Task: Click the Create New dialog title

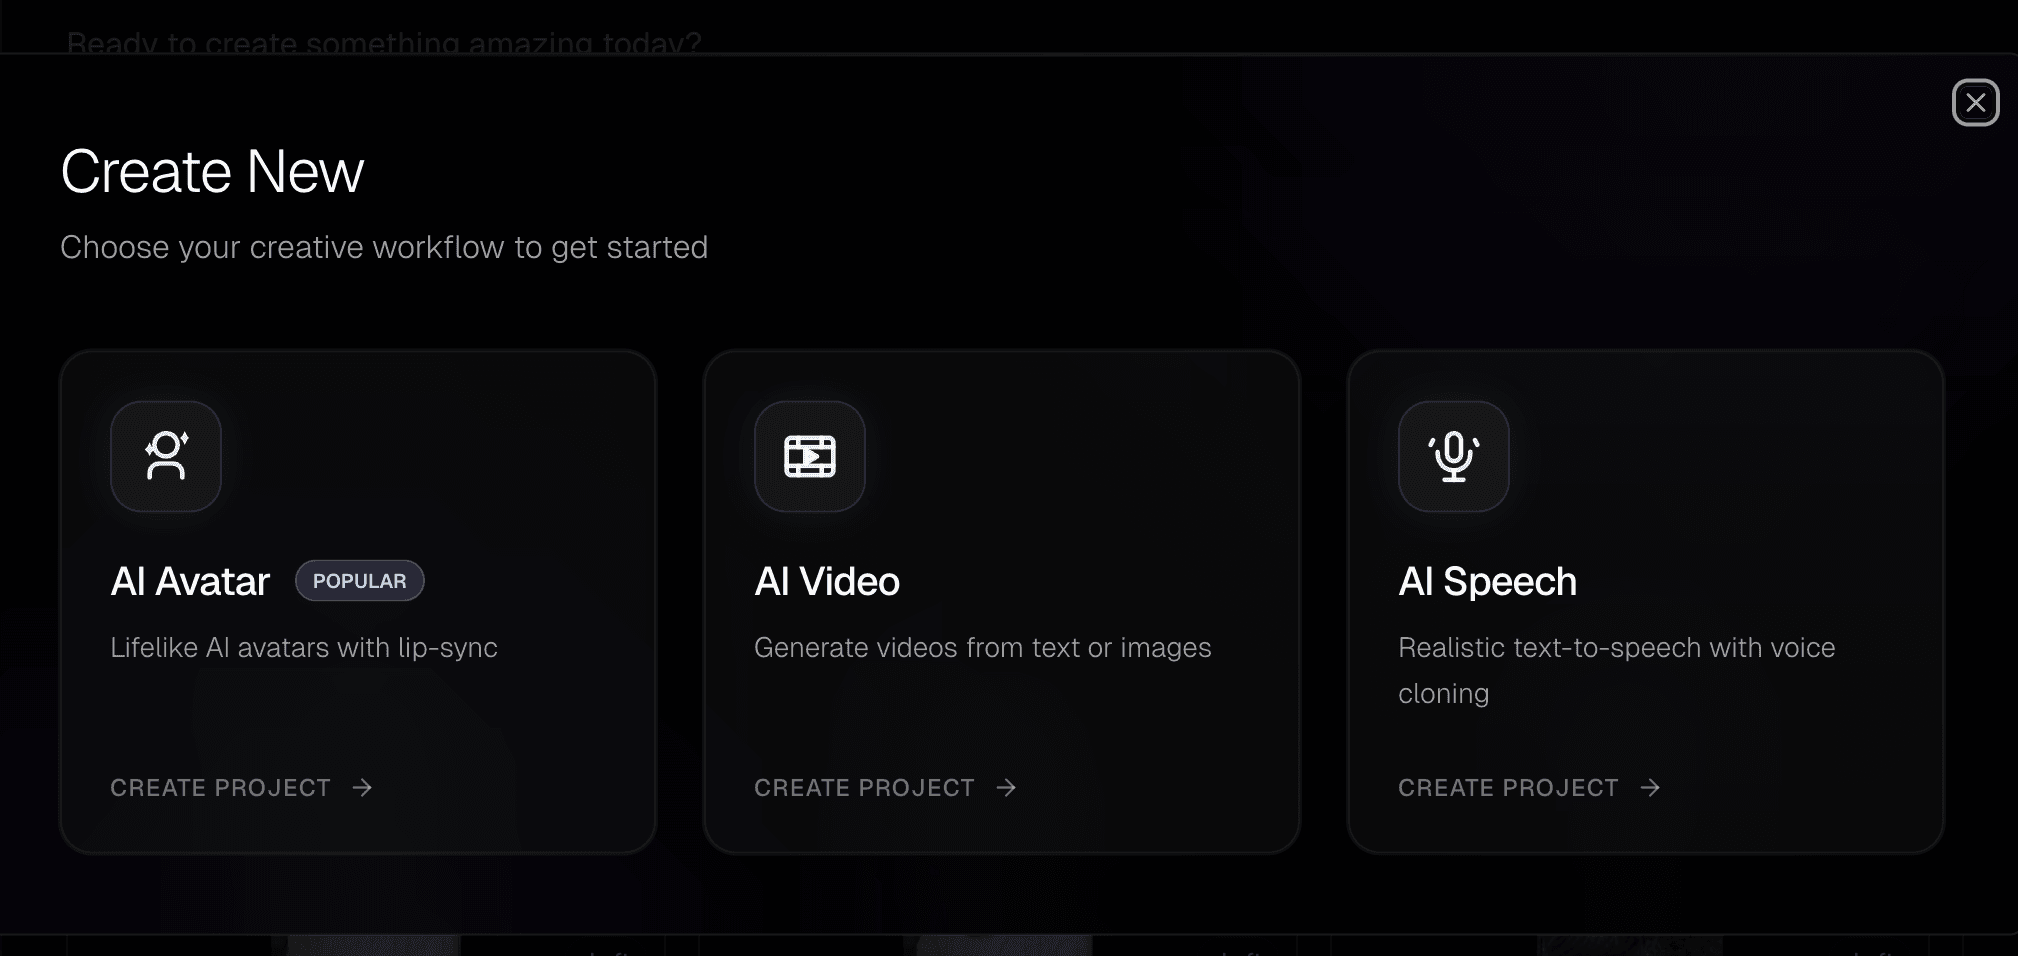Action: (212, 170)
